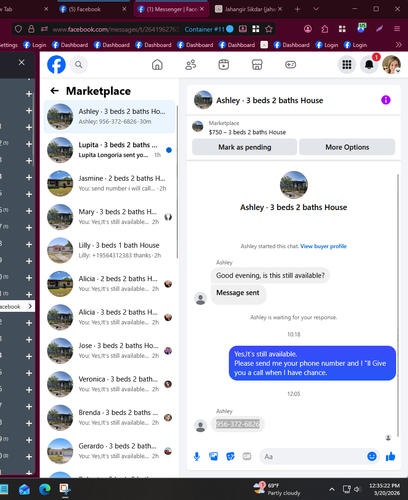Image resolution: width=408 pixels, height=500 pixels.
Task: Record a voice clip microphone icon
Action: pos(197,456)
